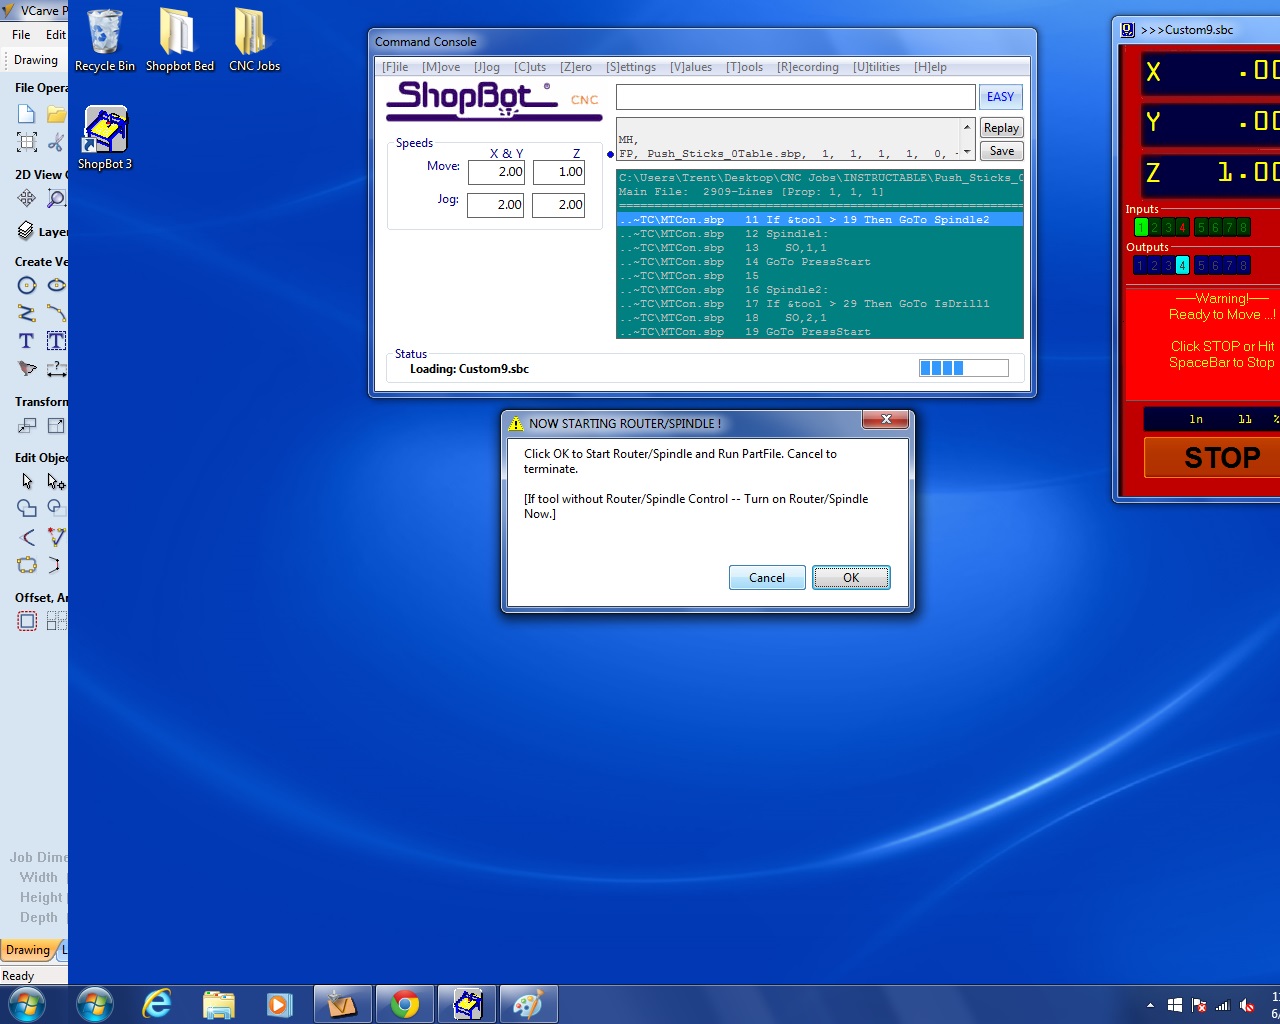Click OK to start the router/spindle

(851, 577)
